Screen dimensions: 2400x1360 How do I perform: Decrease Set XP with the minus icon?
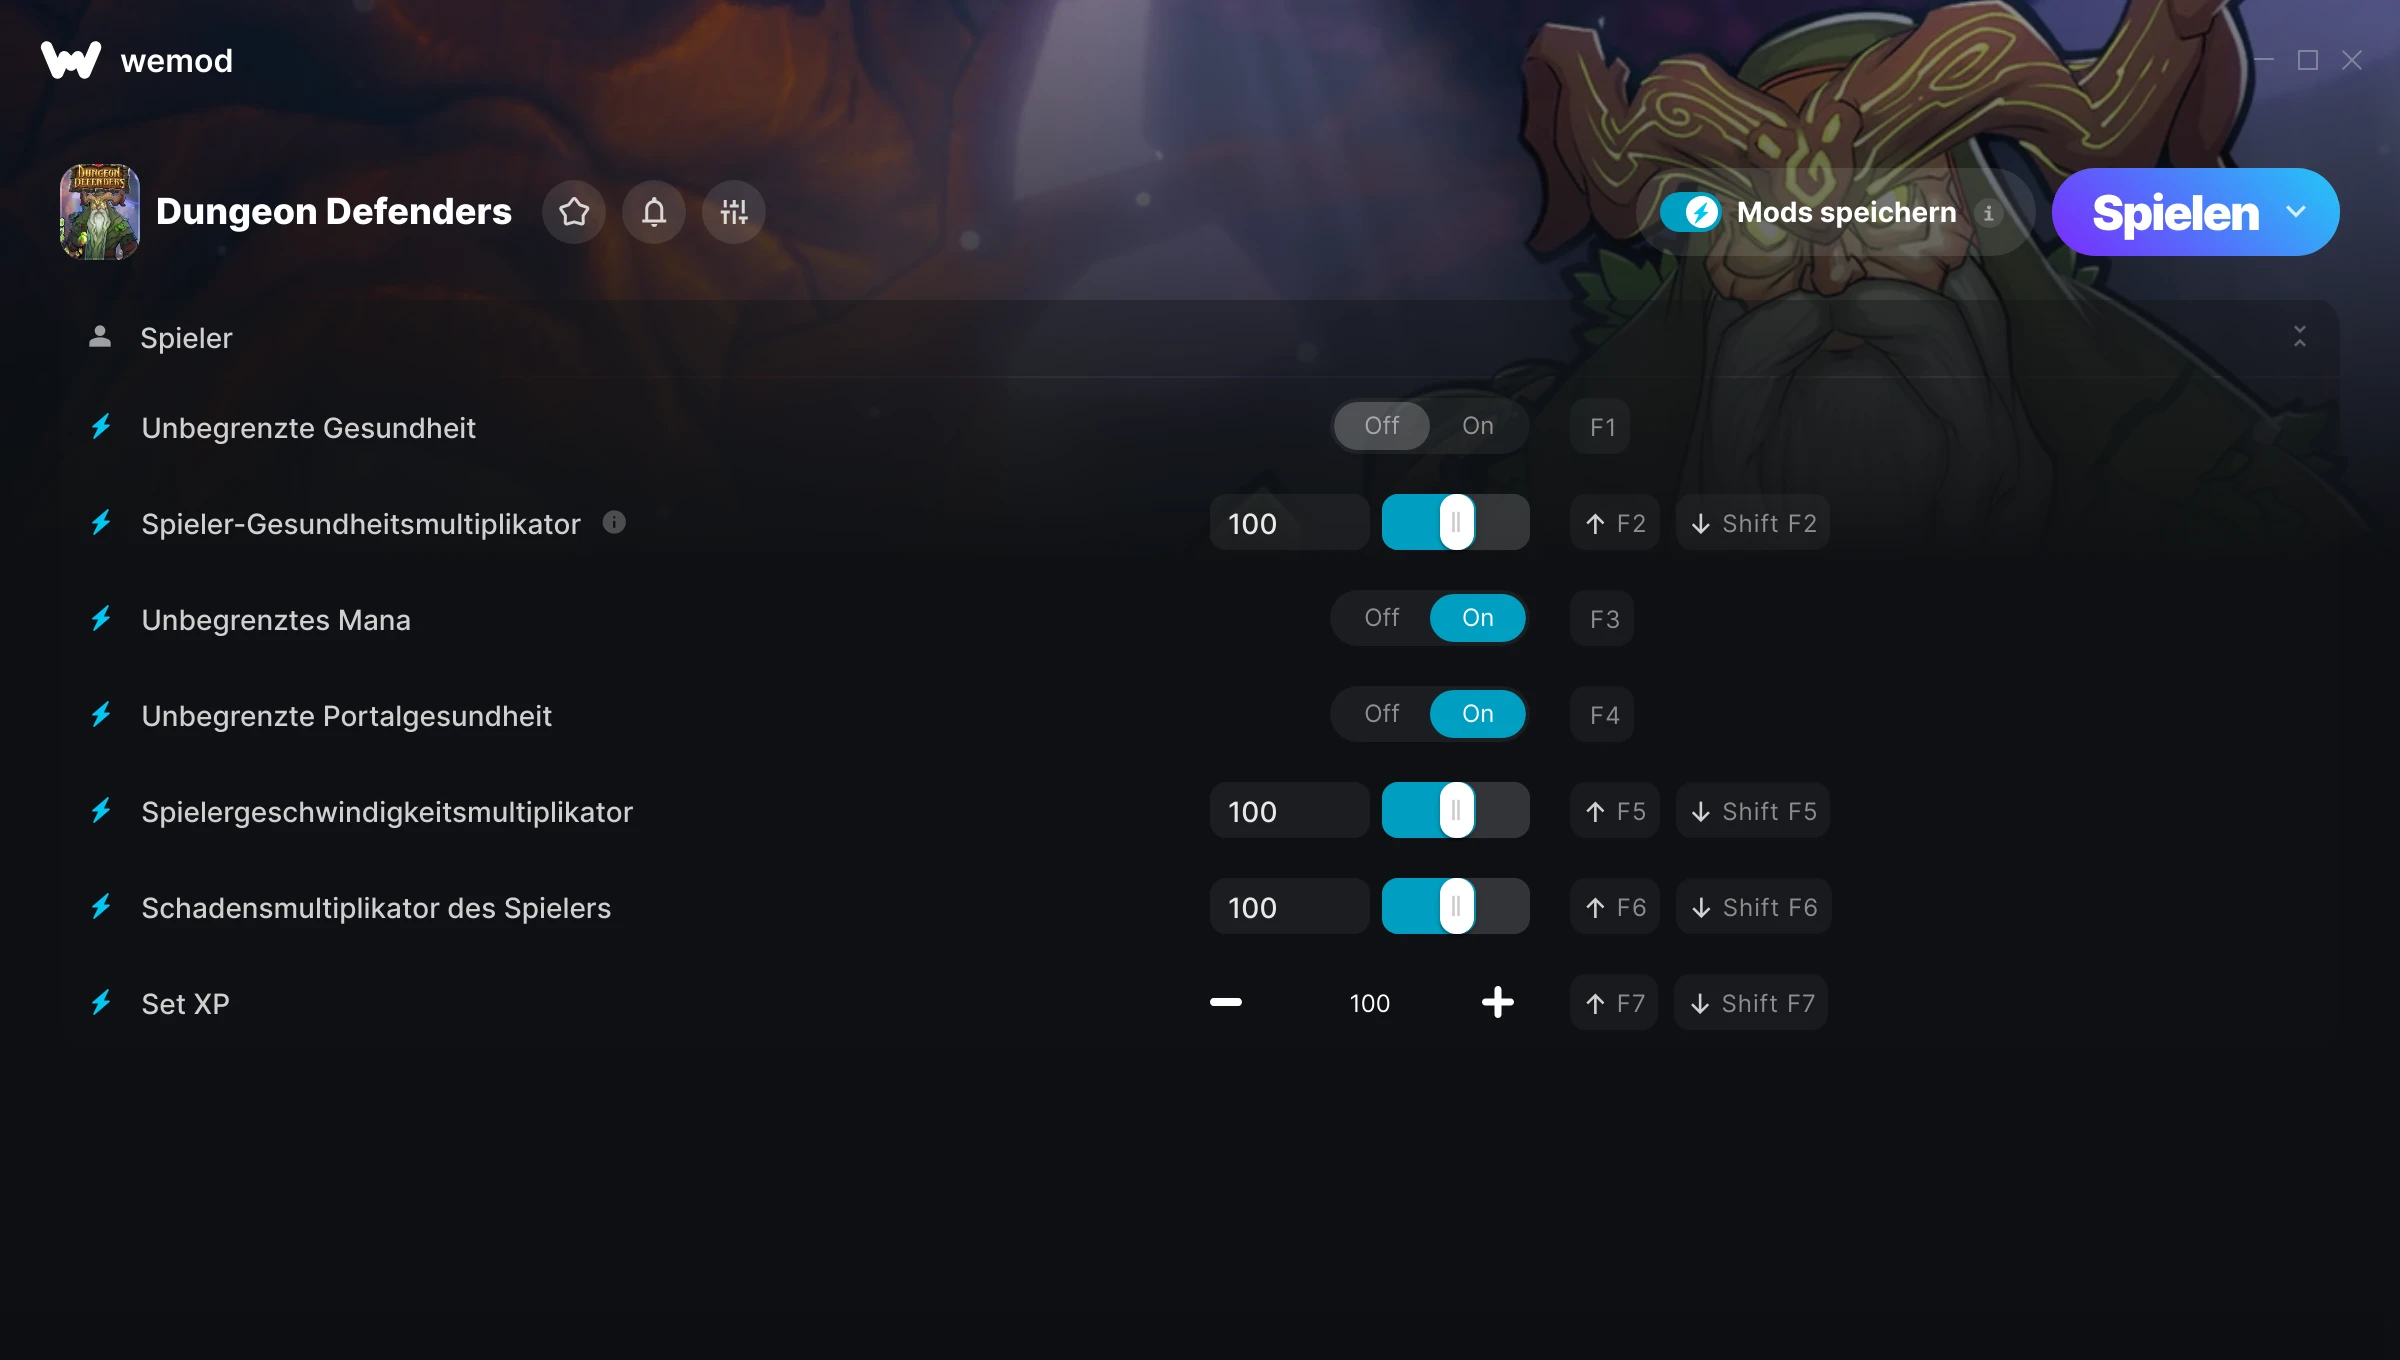tap(1226, 1002)
